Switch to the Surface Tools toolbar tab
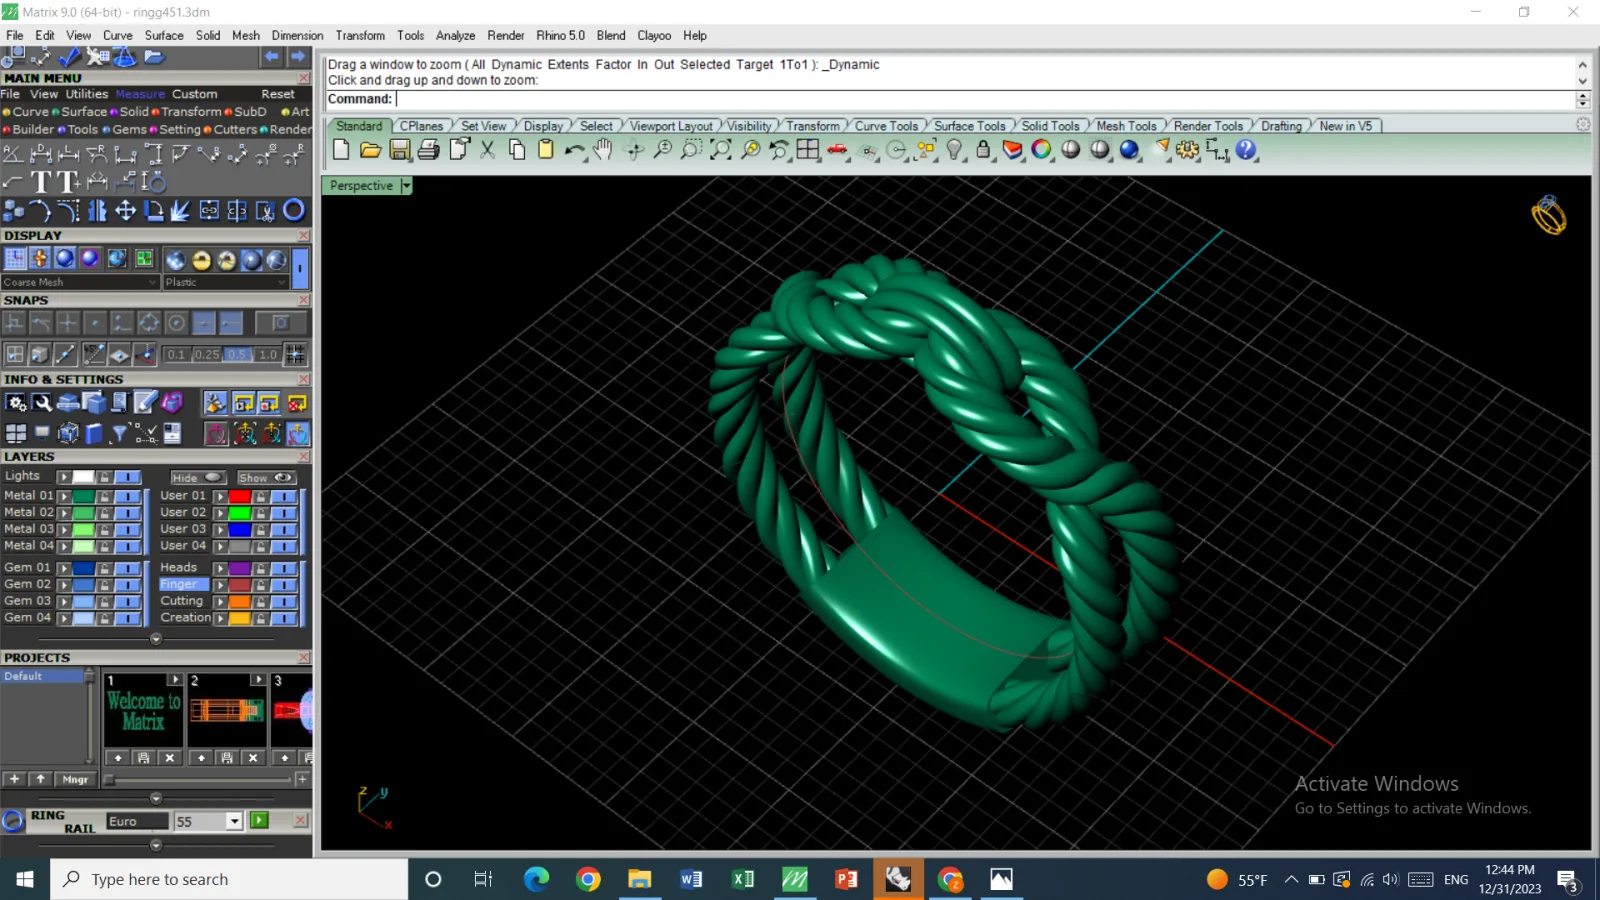This screenshot has width=1600, height=900. click(x=969, y=126)
